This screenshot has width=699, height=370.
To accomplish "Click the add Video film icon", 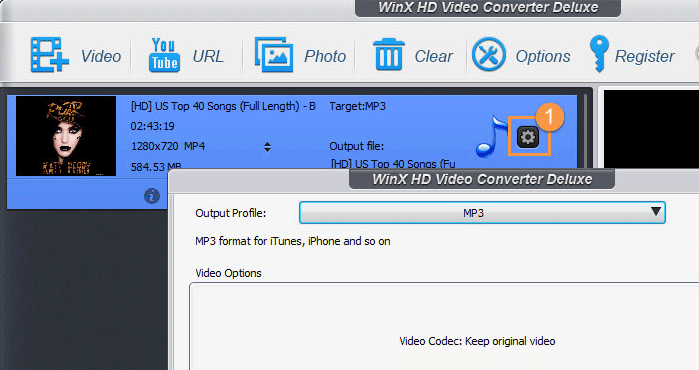I will (49, 55).
